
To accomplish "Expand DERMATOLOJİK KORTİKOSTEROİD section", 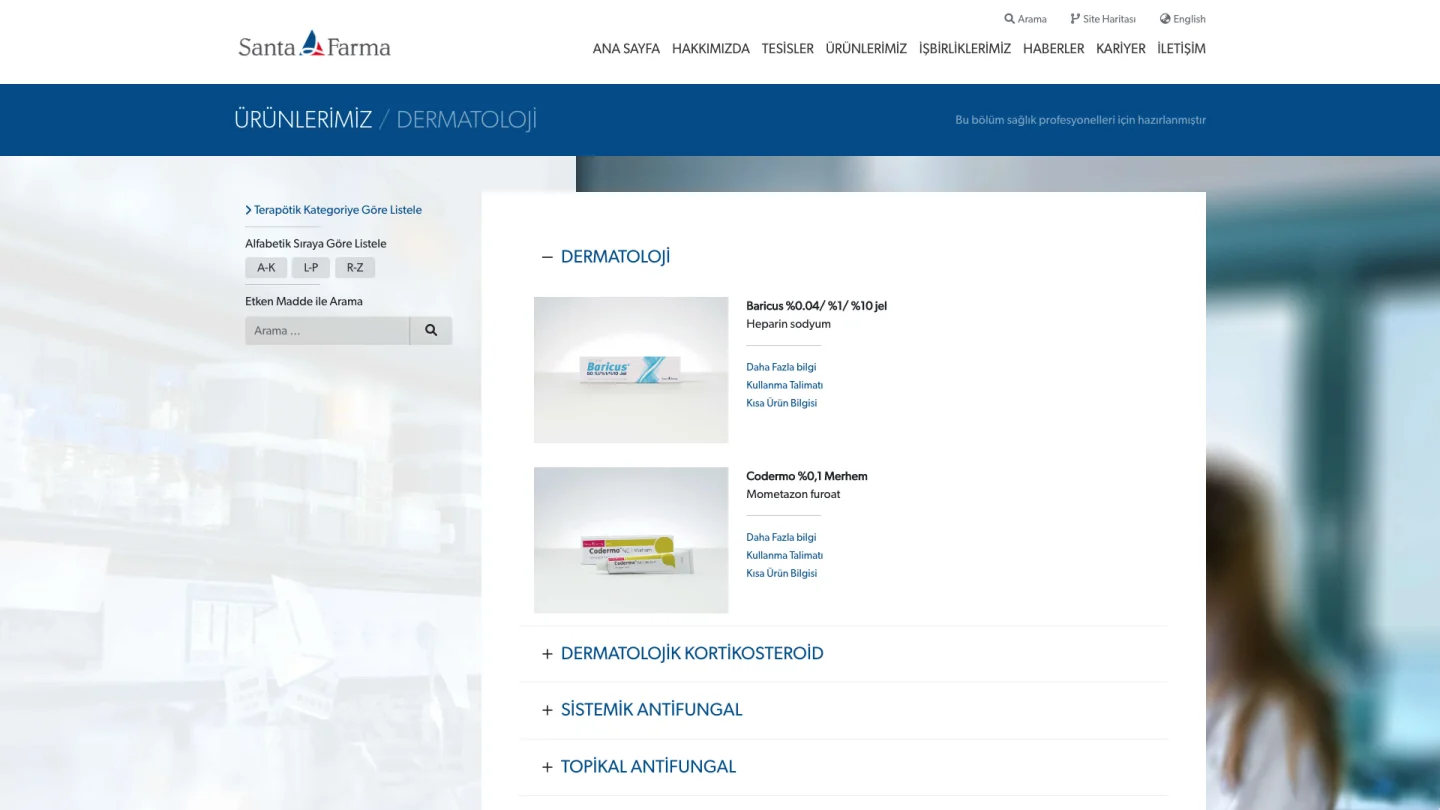I will click(x=683, y=654).
